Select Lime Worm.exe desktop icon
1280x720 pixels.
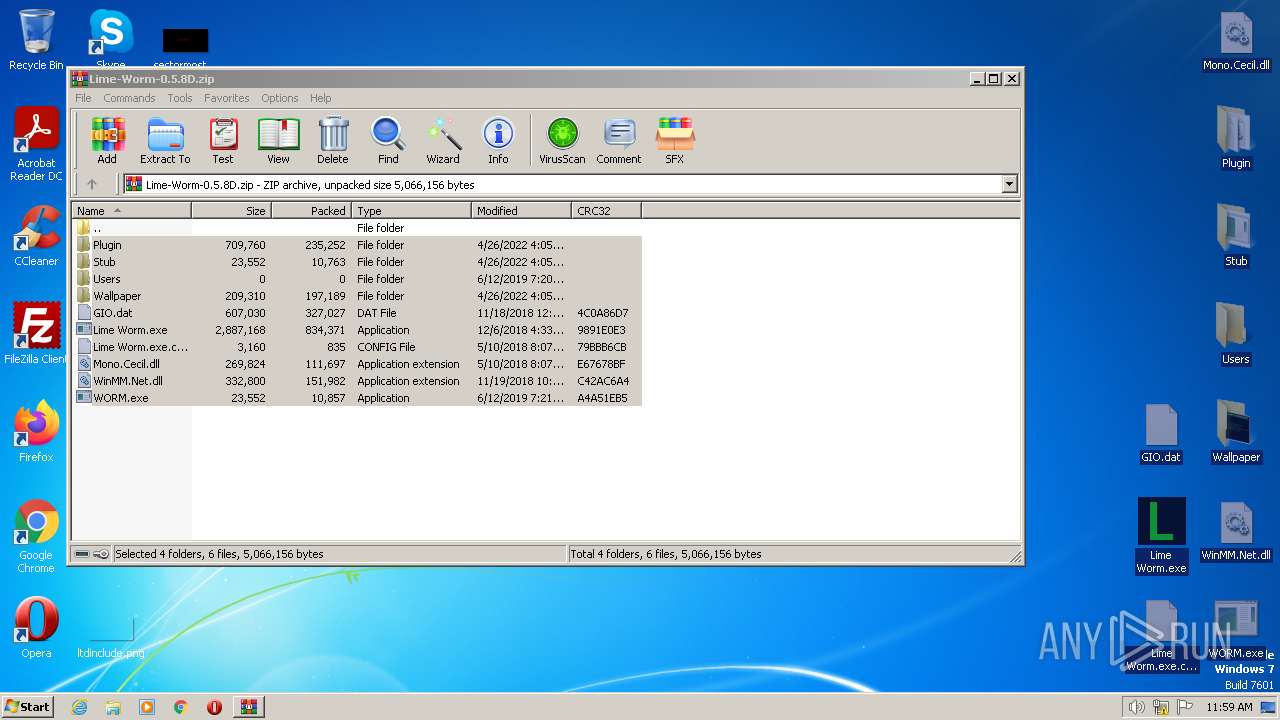pyautogui.click(x=1161, y=536)
